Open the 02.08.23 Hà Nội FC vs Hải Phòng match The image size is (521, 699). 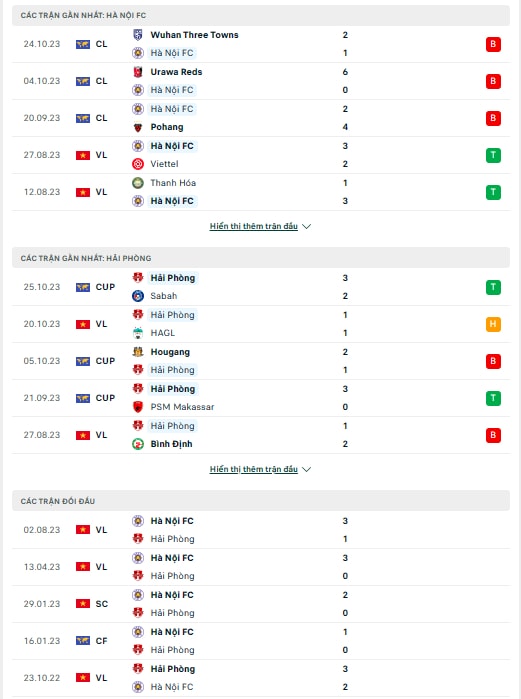261,530
